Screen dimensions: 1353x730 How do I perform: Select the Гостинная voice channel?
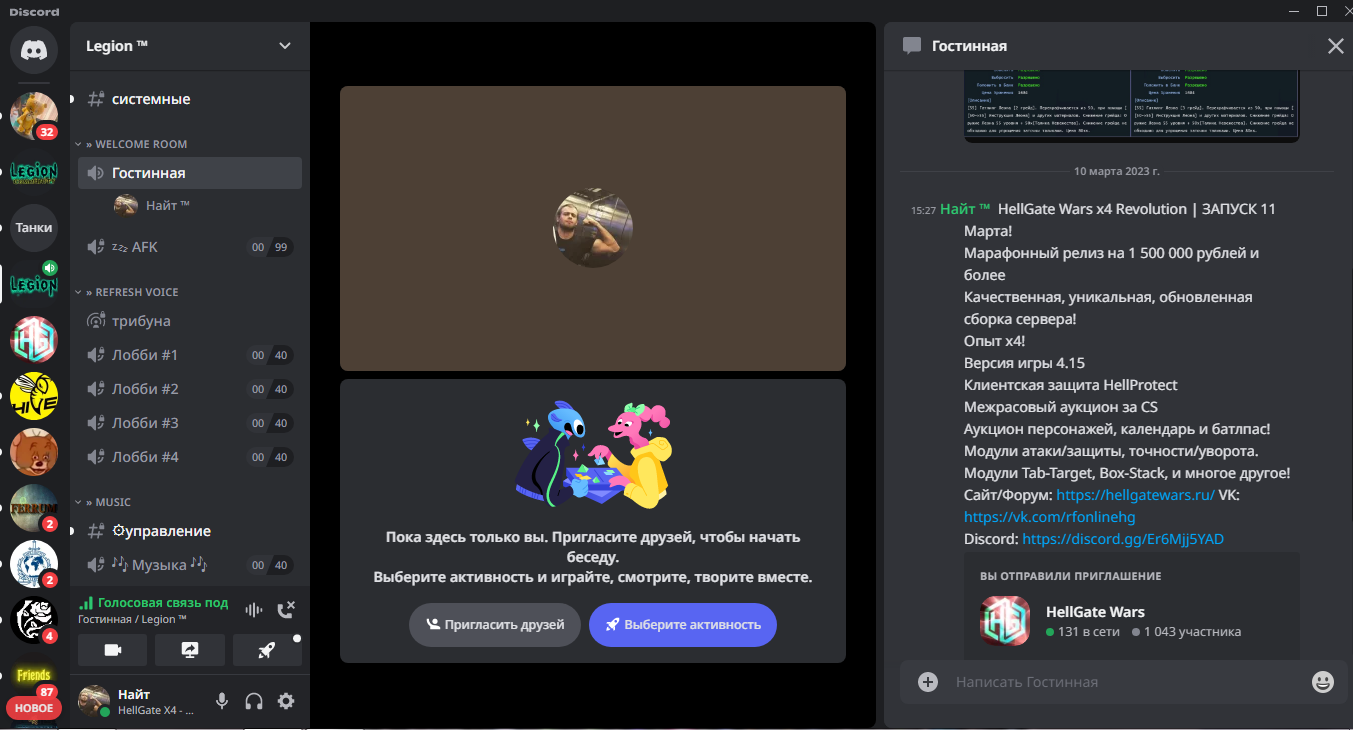[190, 173]
